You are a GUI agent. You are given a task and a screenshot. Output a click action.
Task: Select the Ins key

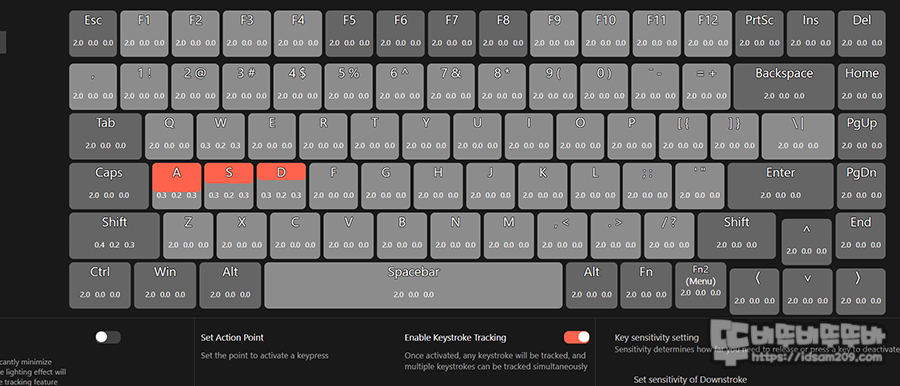(810, 34)
